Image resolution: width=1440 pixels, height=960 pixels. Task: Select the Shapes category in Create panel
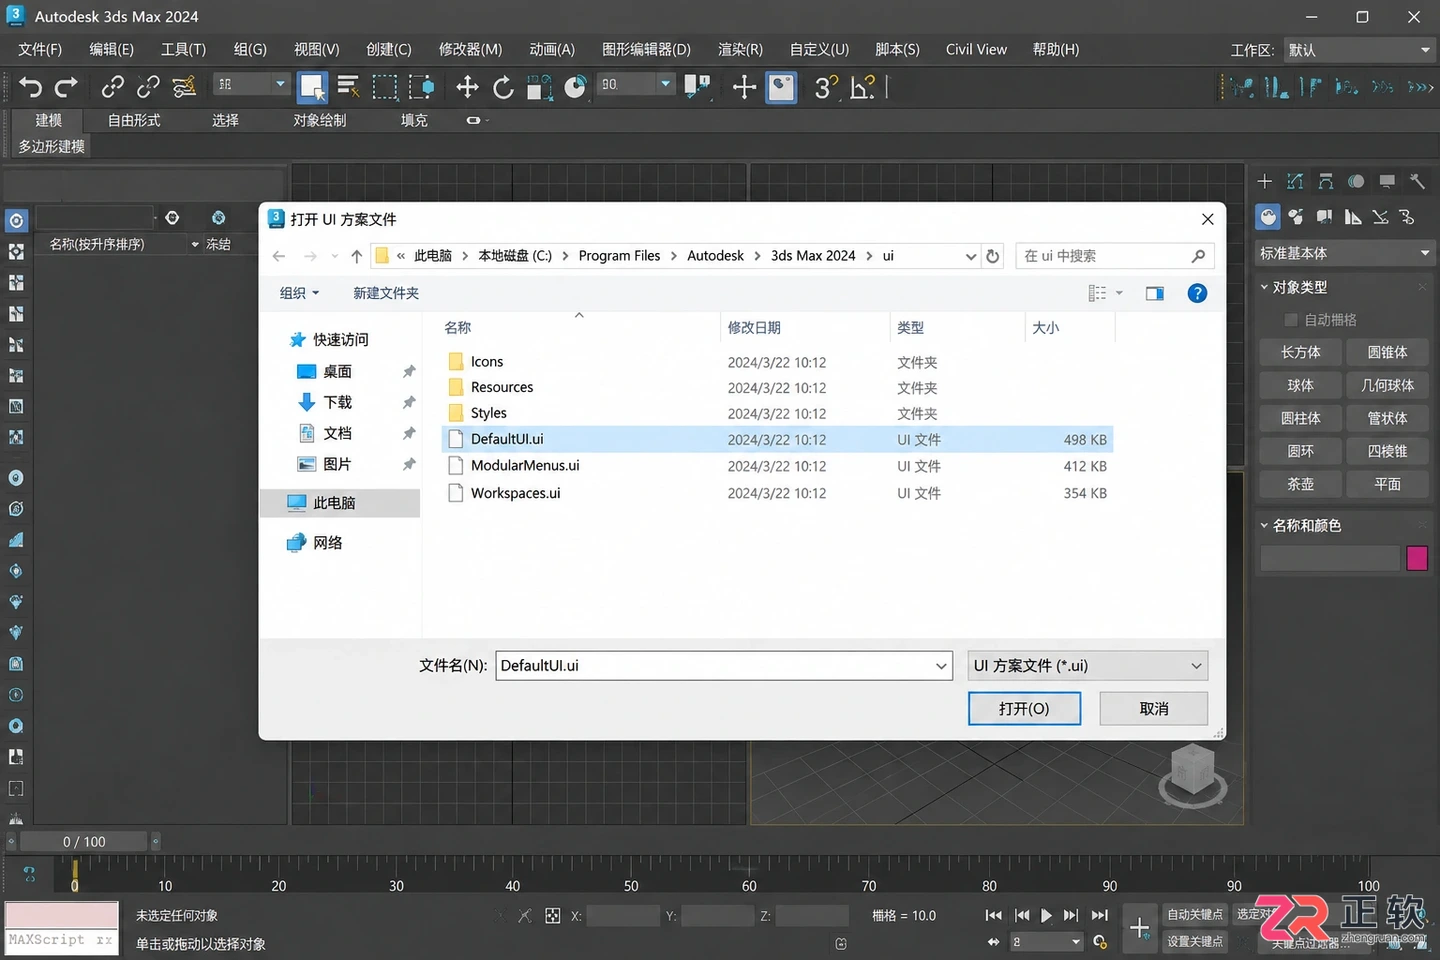click(1296, 217)
